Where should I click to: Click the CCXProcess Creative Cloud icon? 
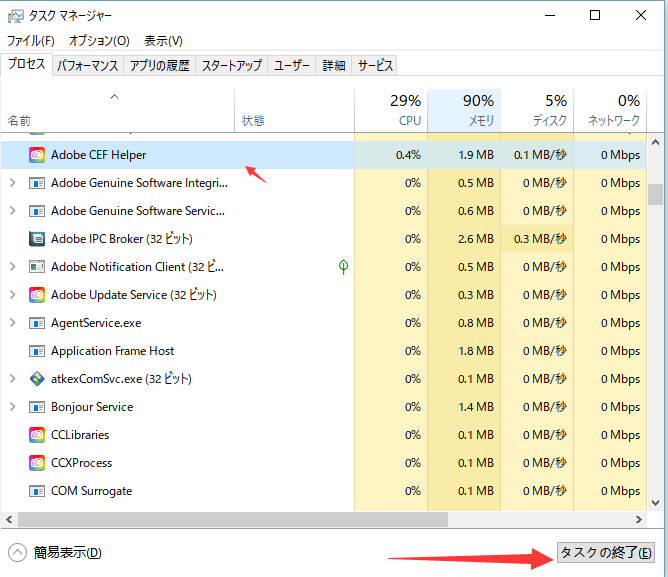click(37, 463)
